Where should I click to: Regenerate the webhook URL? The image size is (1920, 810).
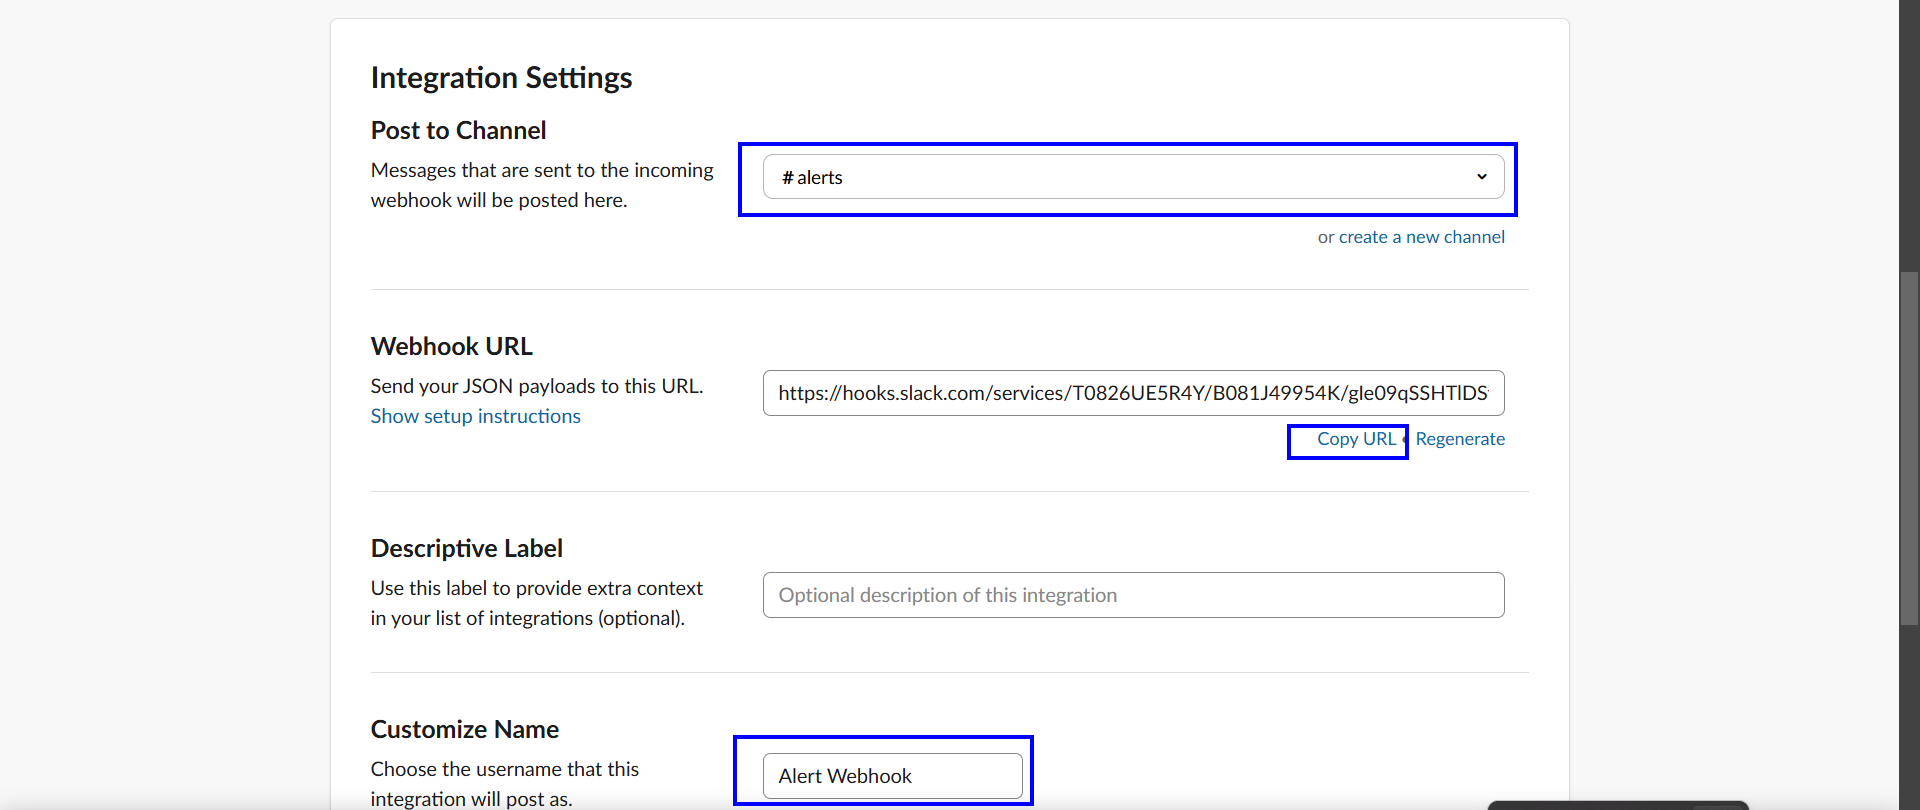1460,439
